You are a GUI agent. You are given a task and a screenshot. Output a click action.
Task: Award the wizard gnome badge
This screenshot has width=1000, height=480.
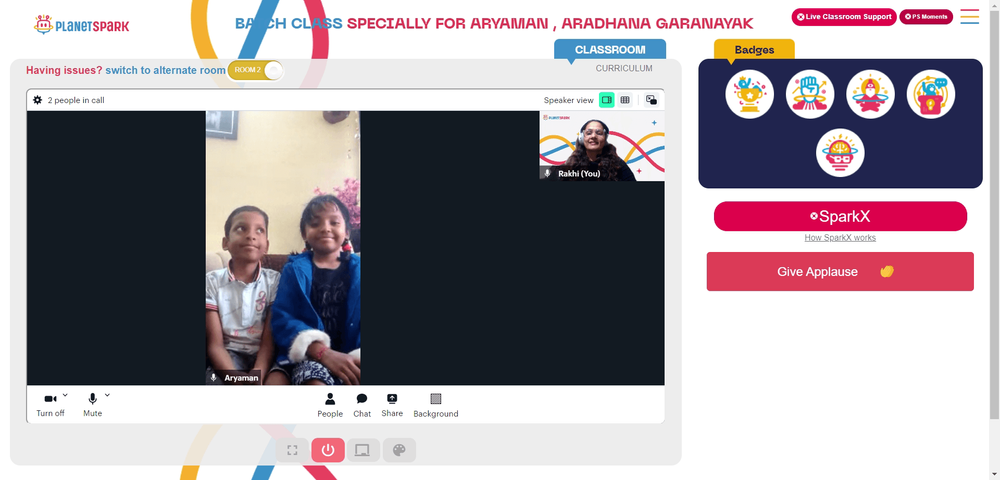[870, 94]
